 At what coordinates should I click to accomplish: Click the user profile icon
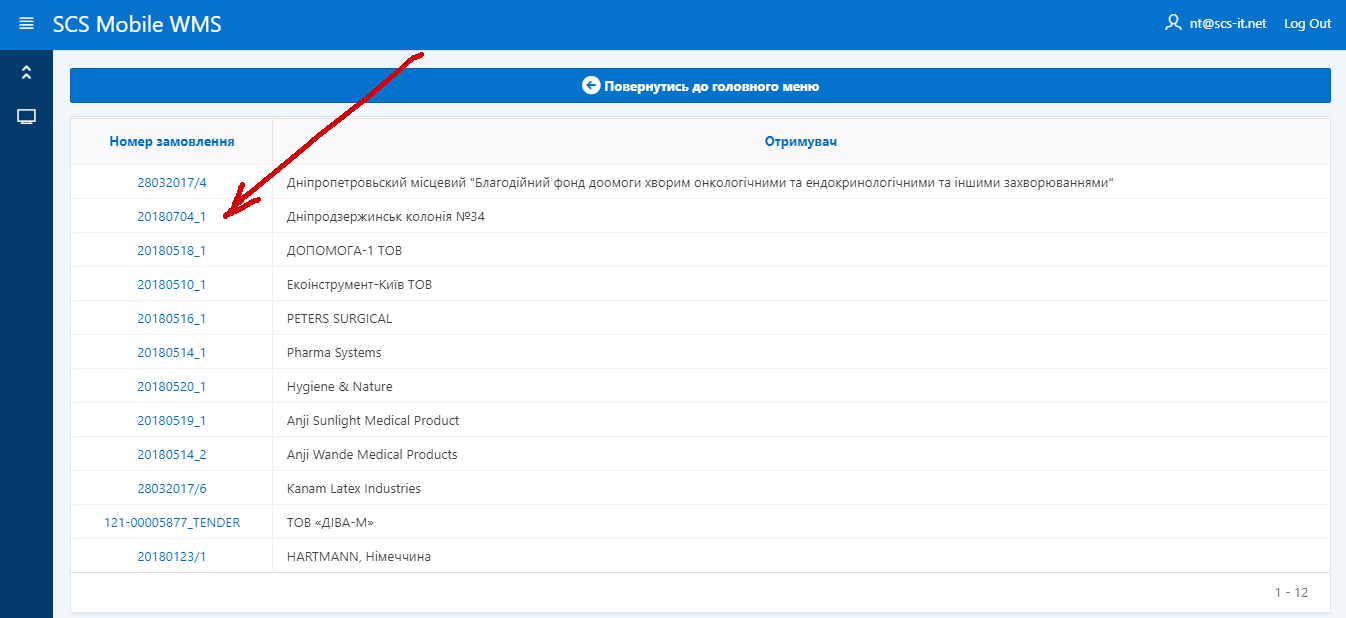[x=1174, y=23]
